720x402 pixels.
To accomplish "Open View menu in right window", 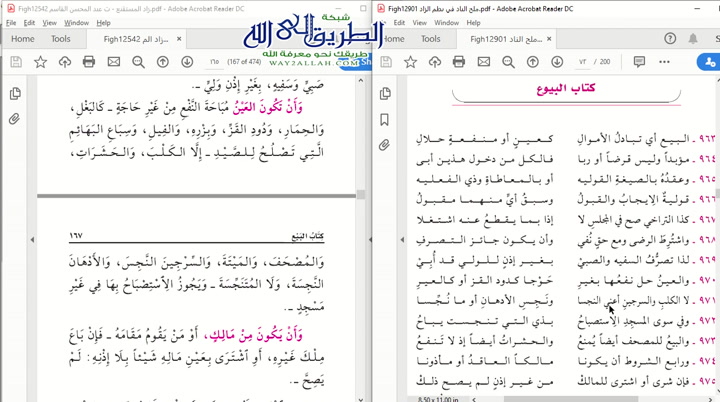I will pyautogui.click(x=420, y=23).
